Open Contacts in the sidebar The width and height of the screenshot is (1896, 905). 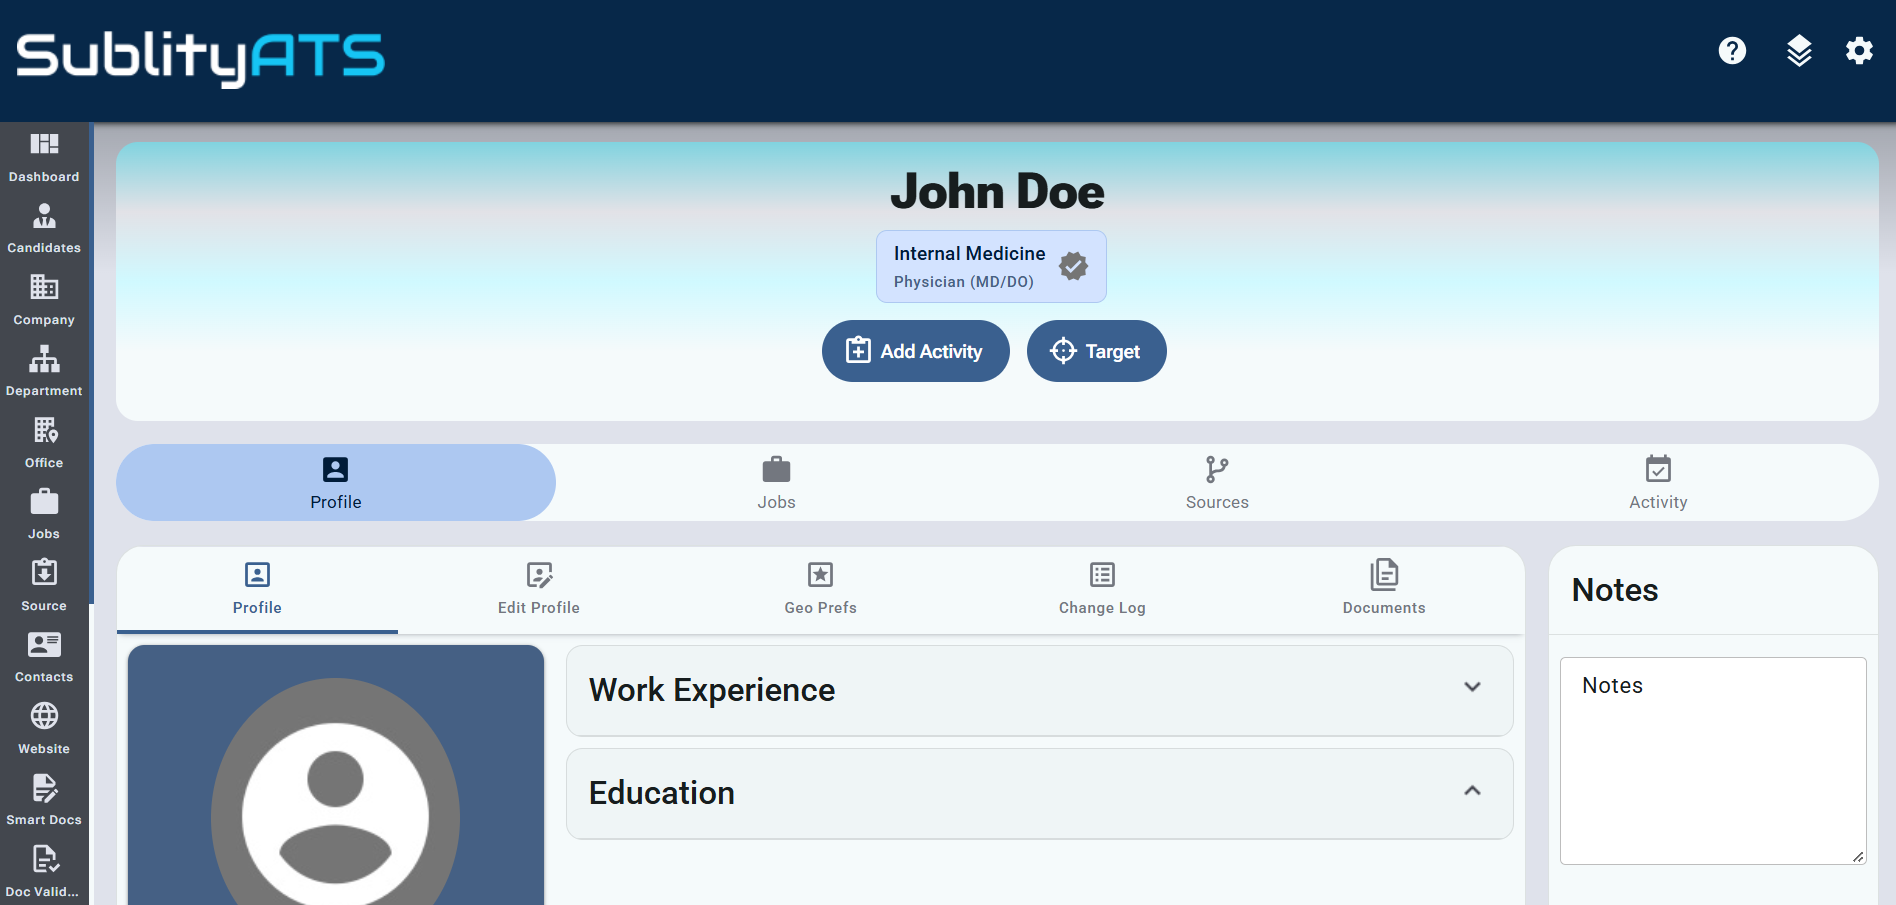pyautogui.click(x=44, y=658)
